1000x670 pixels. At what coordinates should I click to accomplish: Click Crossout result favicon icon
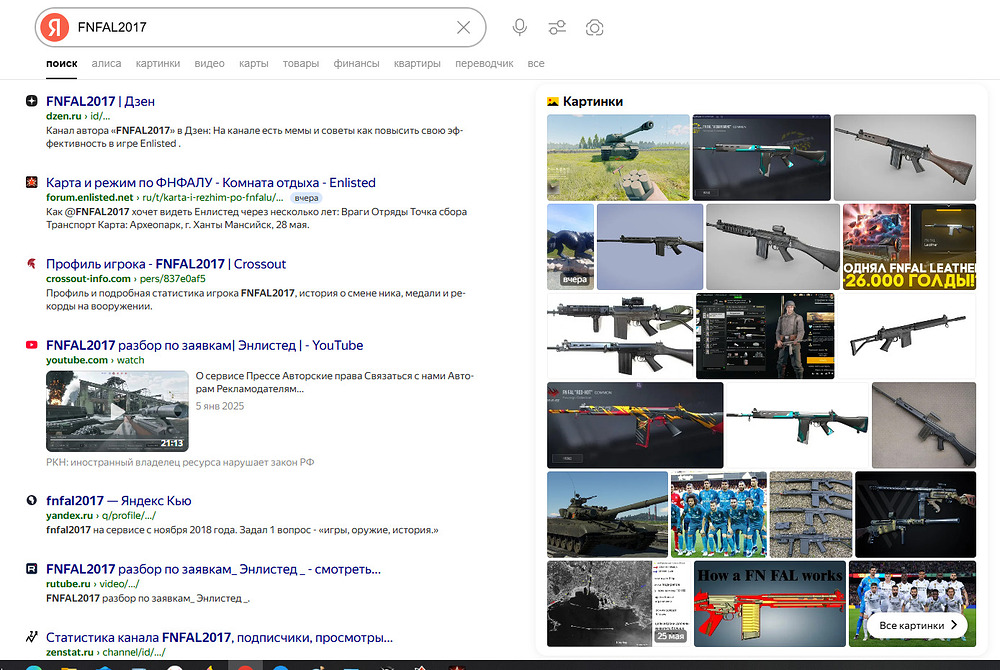click(31, 263)
